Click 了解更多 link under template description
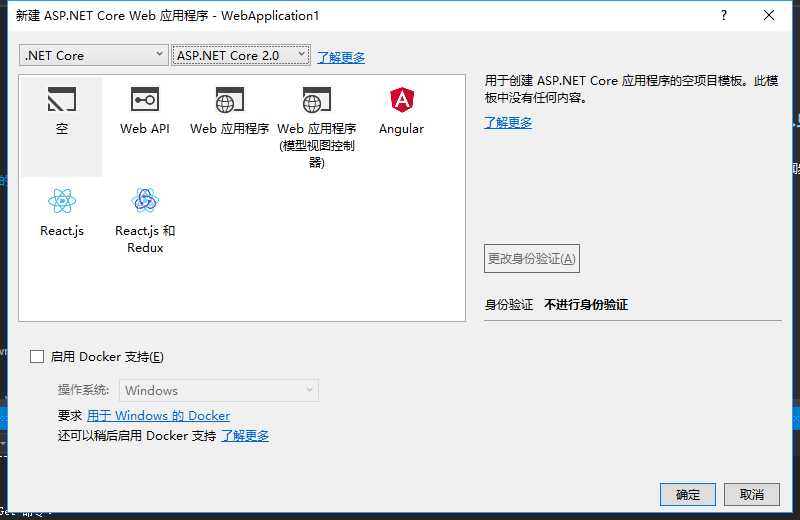Image resolution: width=800 pixels, height=520 pixels. [x=508, y=122]
